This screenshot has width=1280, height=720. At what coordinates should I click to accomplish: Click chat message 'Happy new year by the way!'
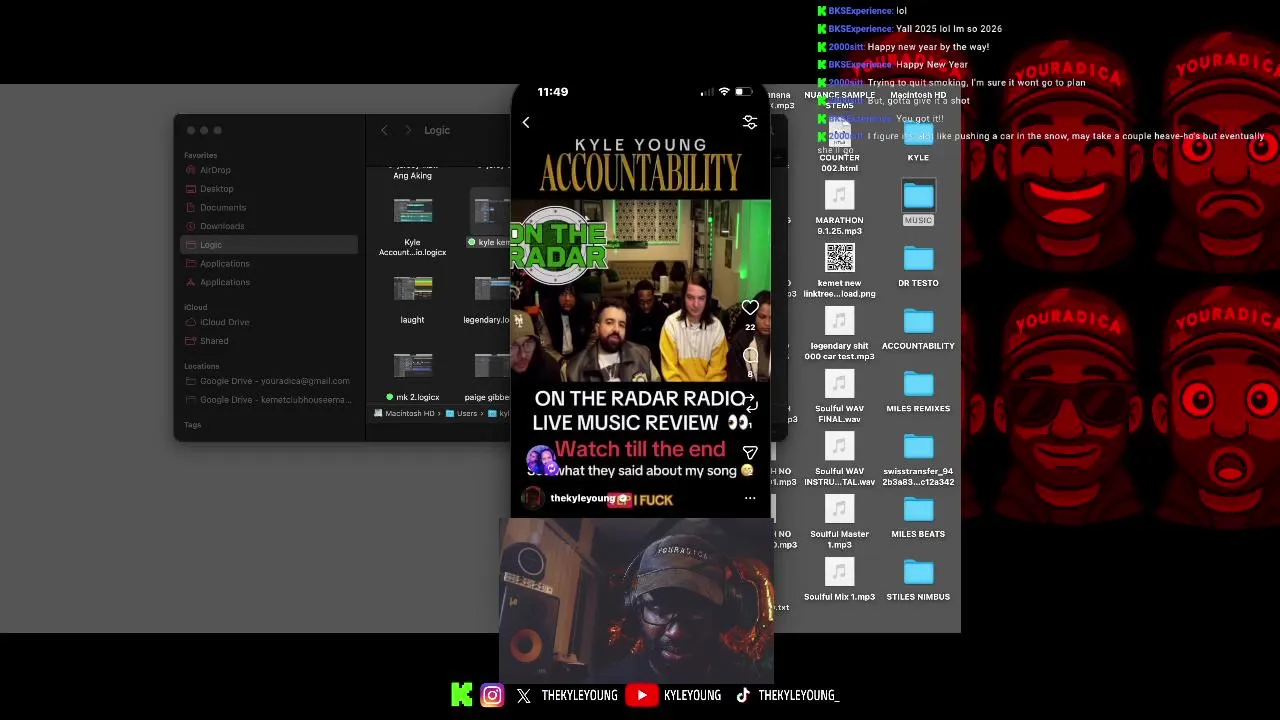pyautogui.click(x=928, y=47)
